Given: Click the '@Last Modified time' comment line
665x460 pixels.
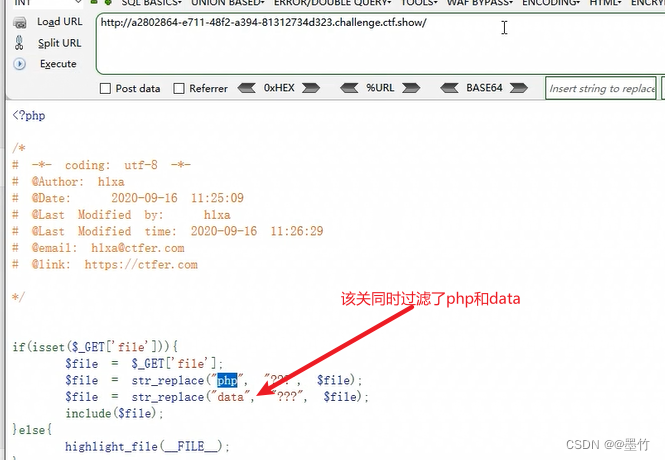Looking at the screenshot, I should point(168,231).
